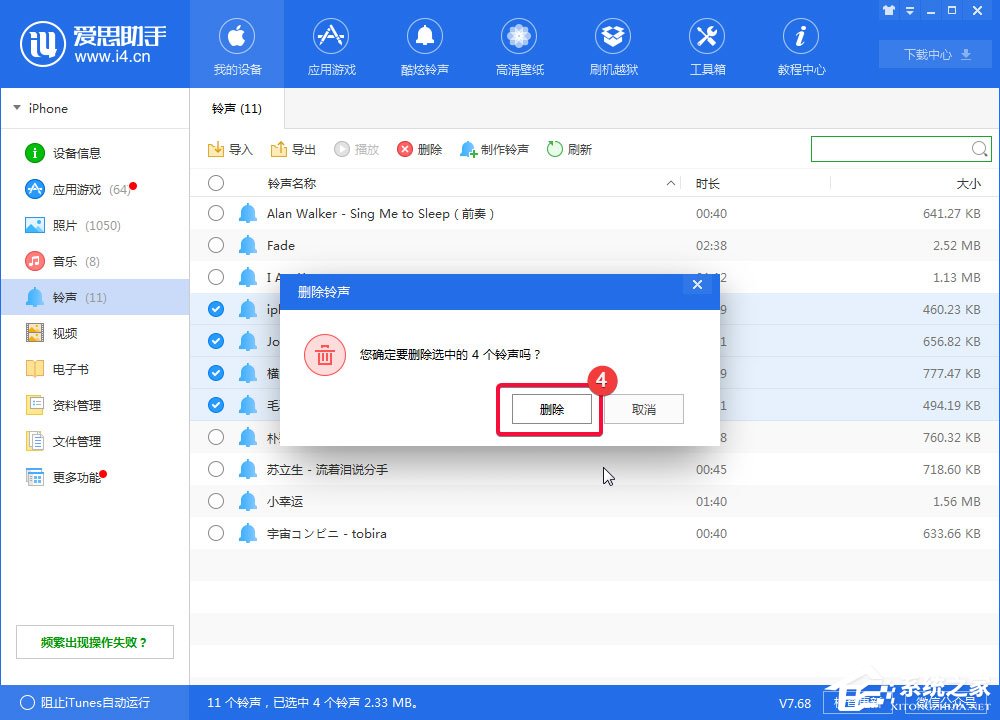Screen dimensions: 1000x720
Task: Select the 铃声 (11) tab
Action: pos(235,109)
